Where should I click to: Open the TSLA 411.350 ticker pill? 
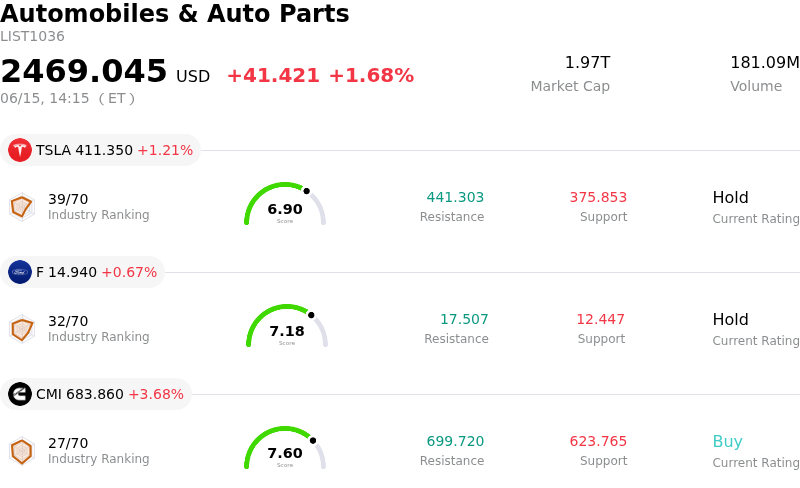[101, 150]
